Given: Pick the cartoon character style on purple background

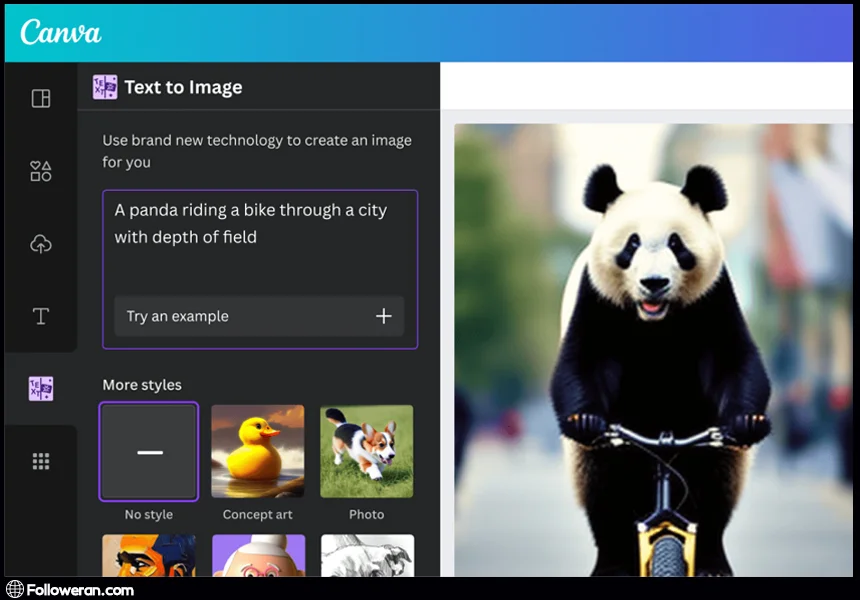Looking at the screenshot, I should click(x=258, y=556).
